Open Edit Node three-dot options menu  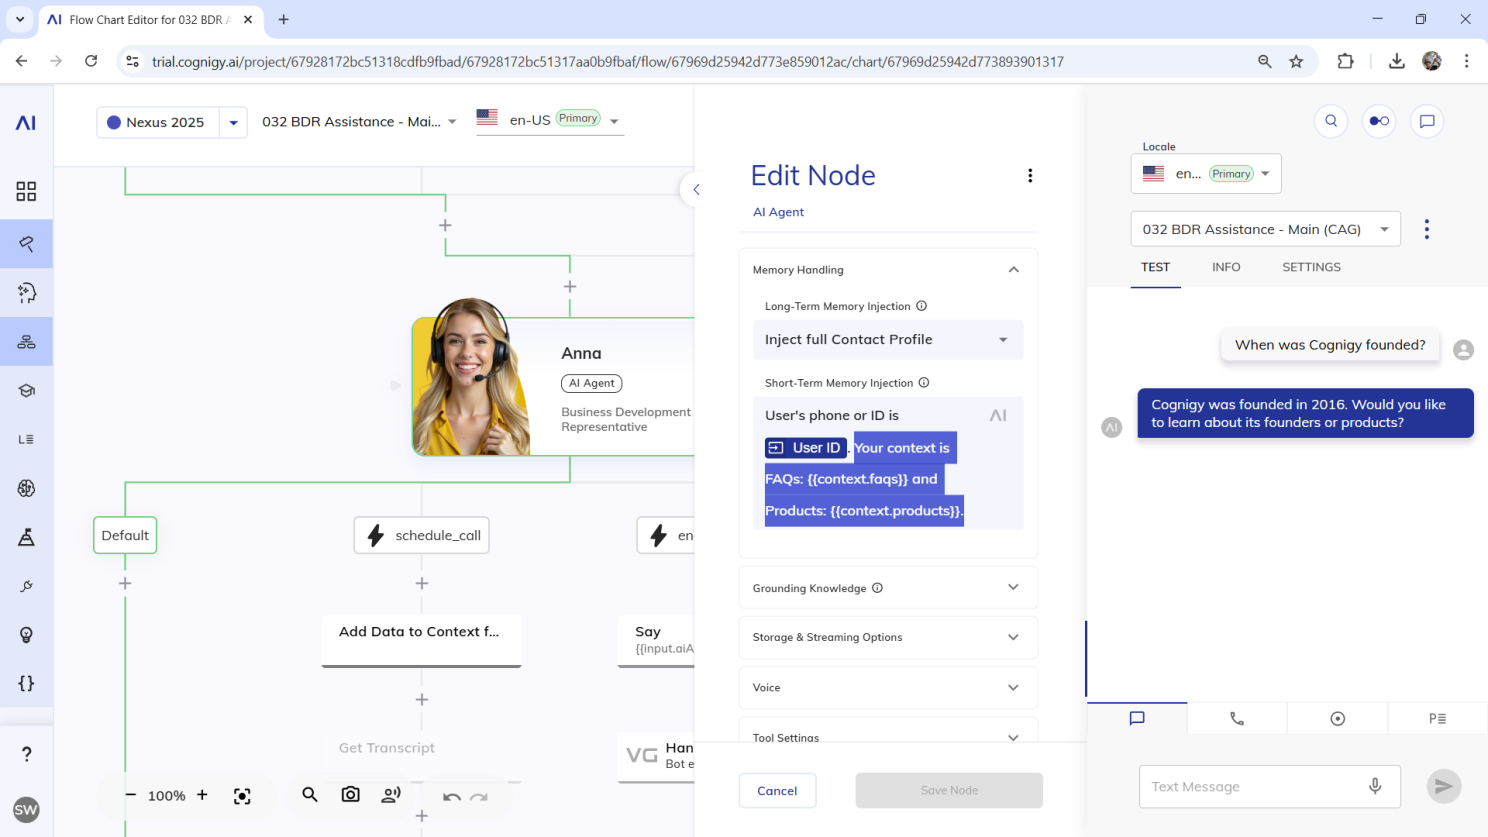coord(1030,176)
